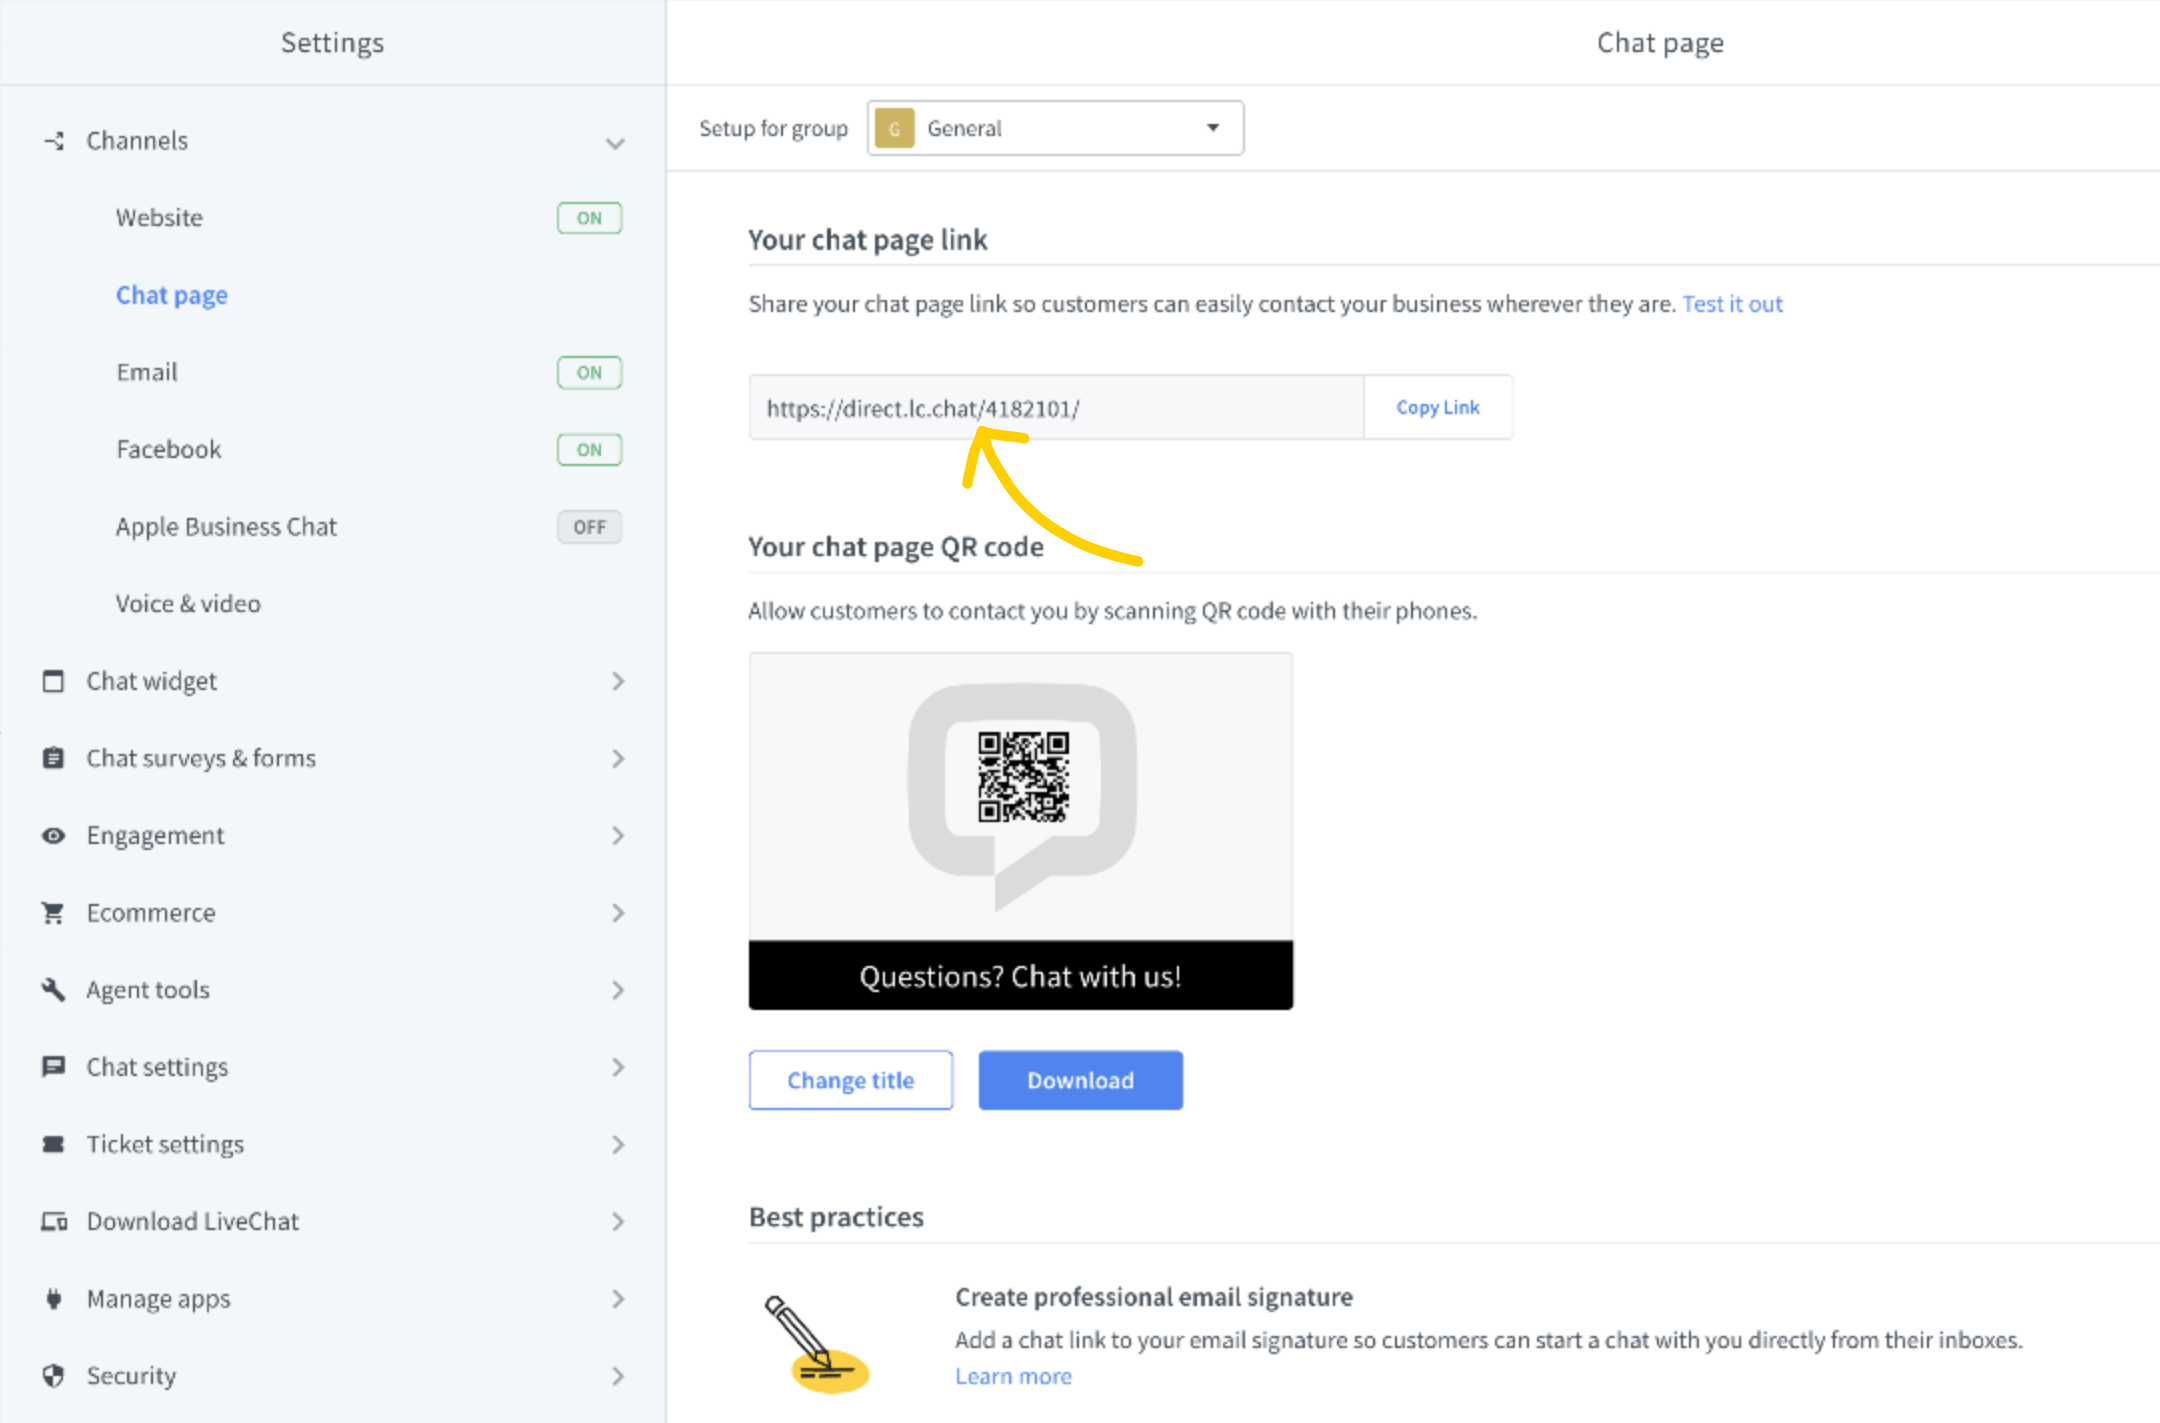Switch to the Facebook channel settings
The width and height of the screenshot is (2160, 1423).
click(x=168, y=449)
